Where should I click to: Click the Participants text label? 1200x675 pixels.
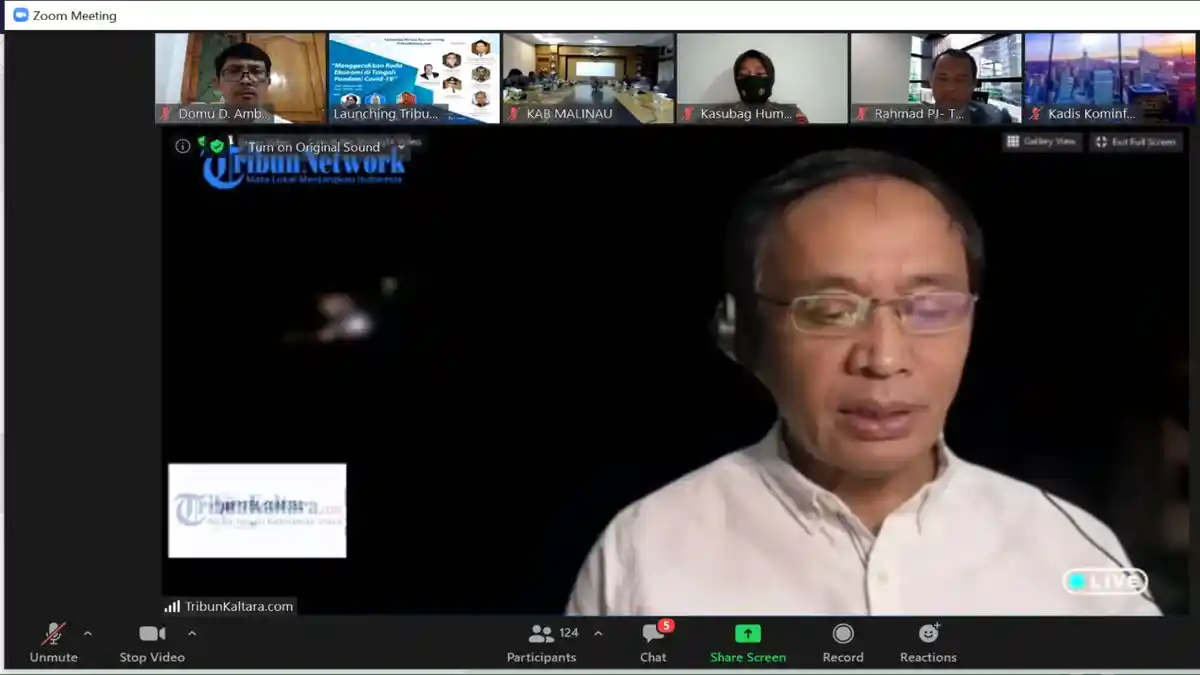[541, 657]
